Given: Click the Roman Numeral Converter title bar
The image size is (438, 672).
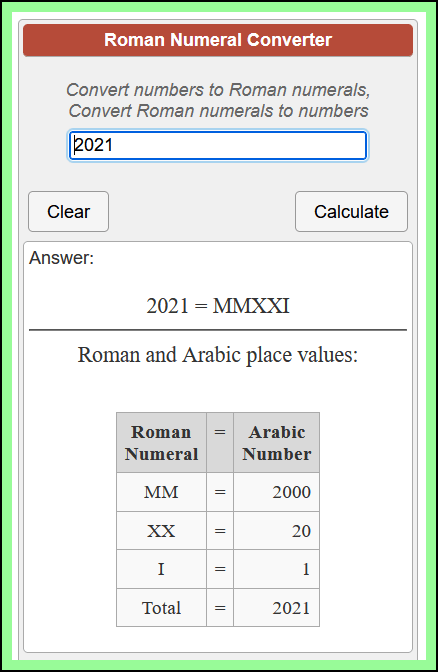Looking at the screenshot, I should click(218, 40).
